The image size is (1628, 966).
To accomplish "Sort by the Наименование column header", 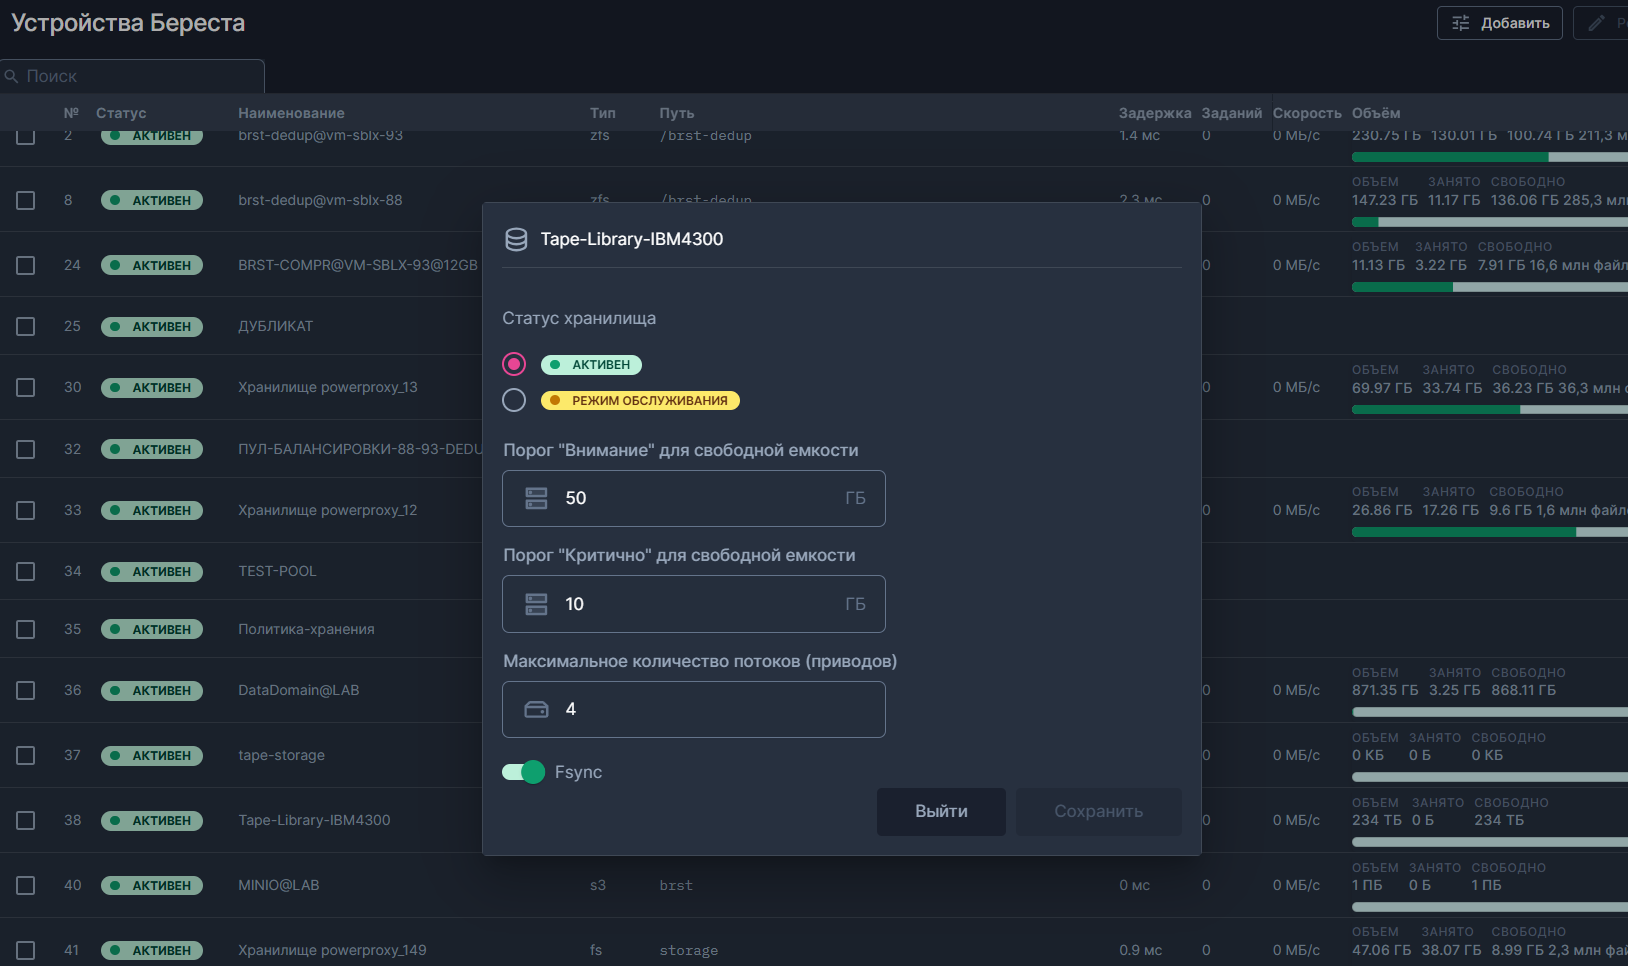I will (x=291, y=113).
